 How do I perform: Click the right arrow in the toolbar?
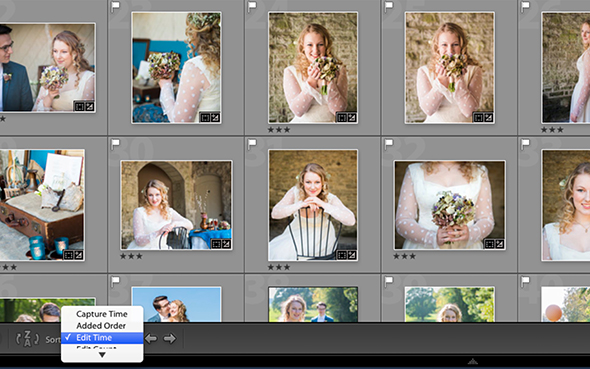[169, 339]
